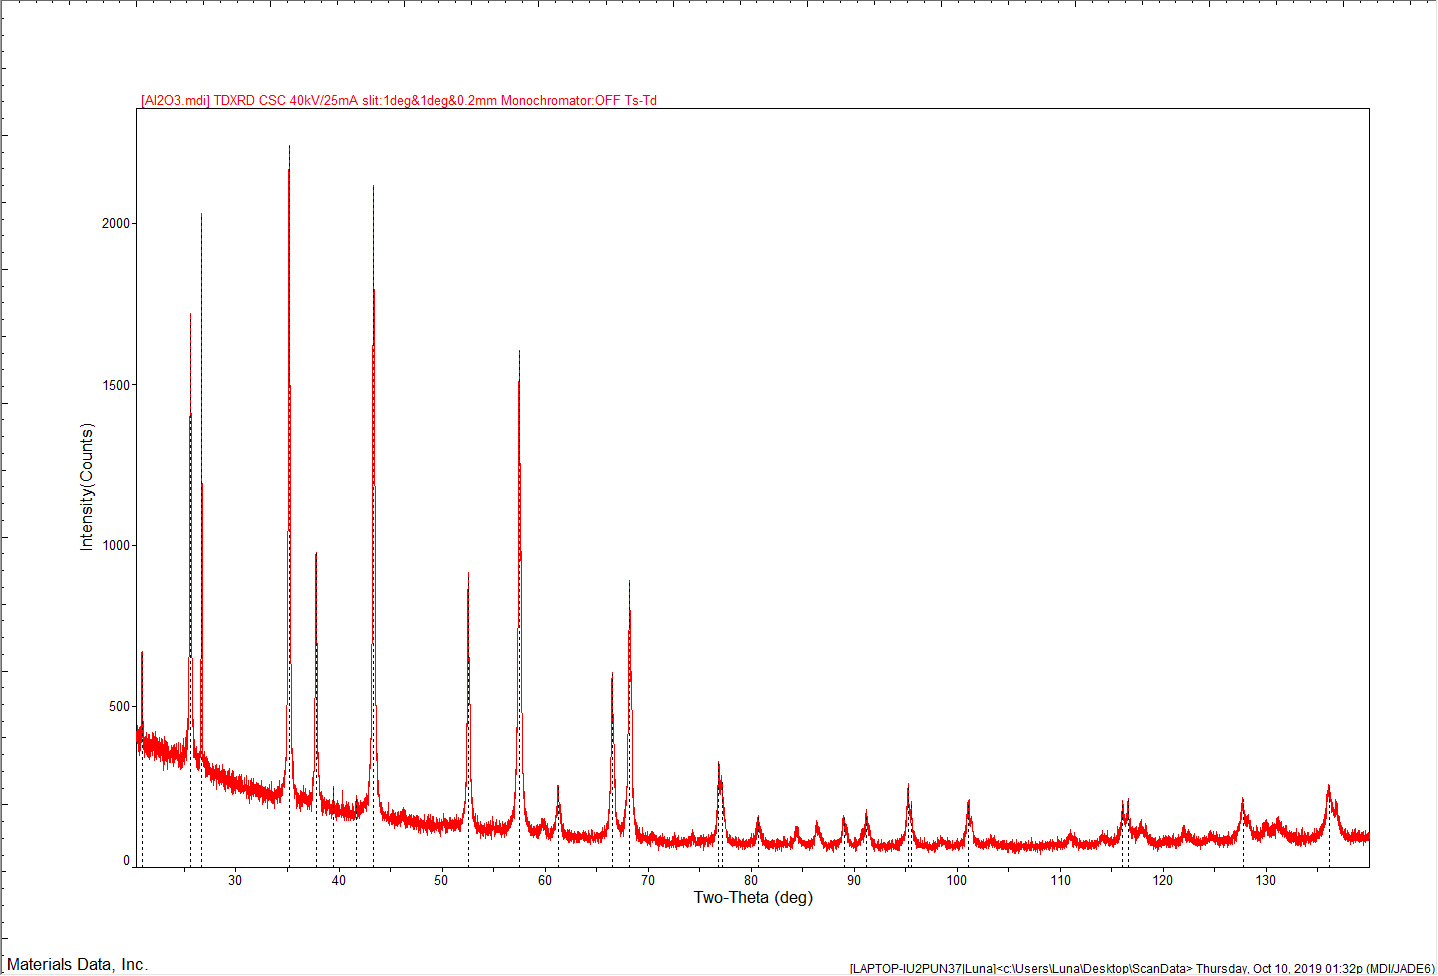Click the 30 tick label on x-axis

235,880
